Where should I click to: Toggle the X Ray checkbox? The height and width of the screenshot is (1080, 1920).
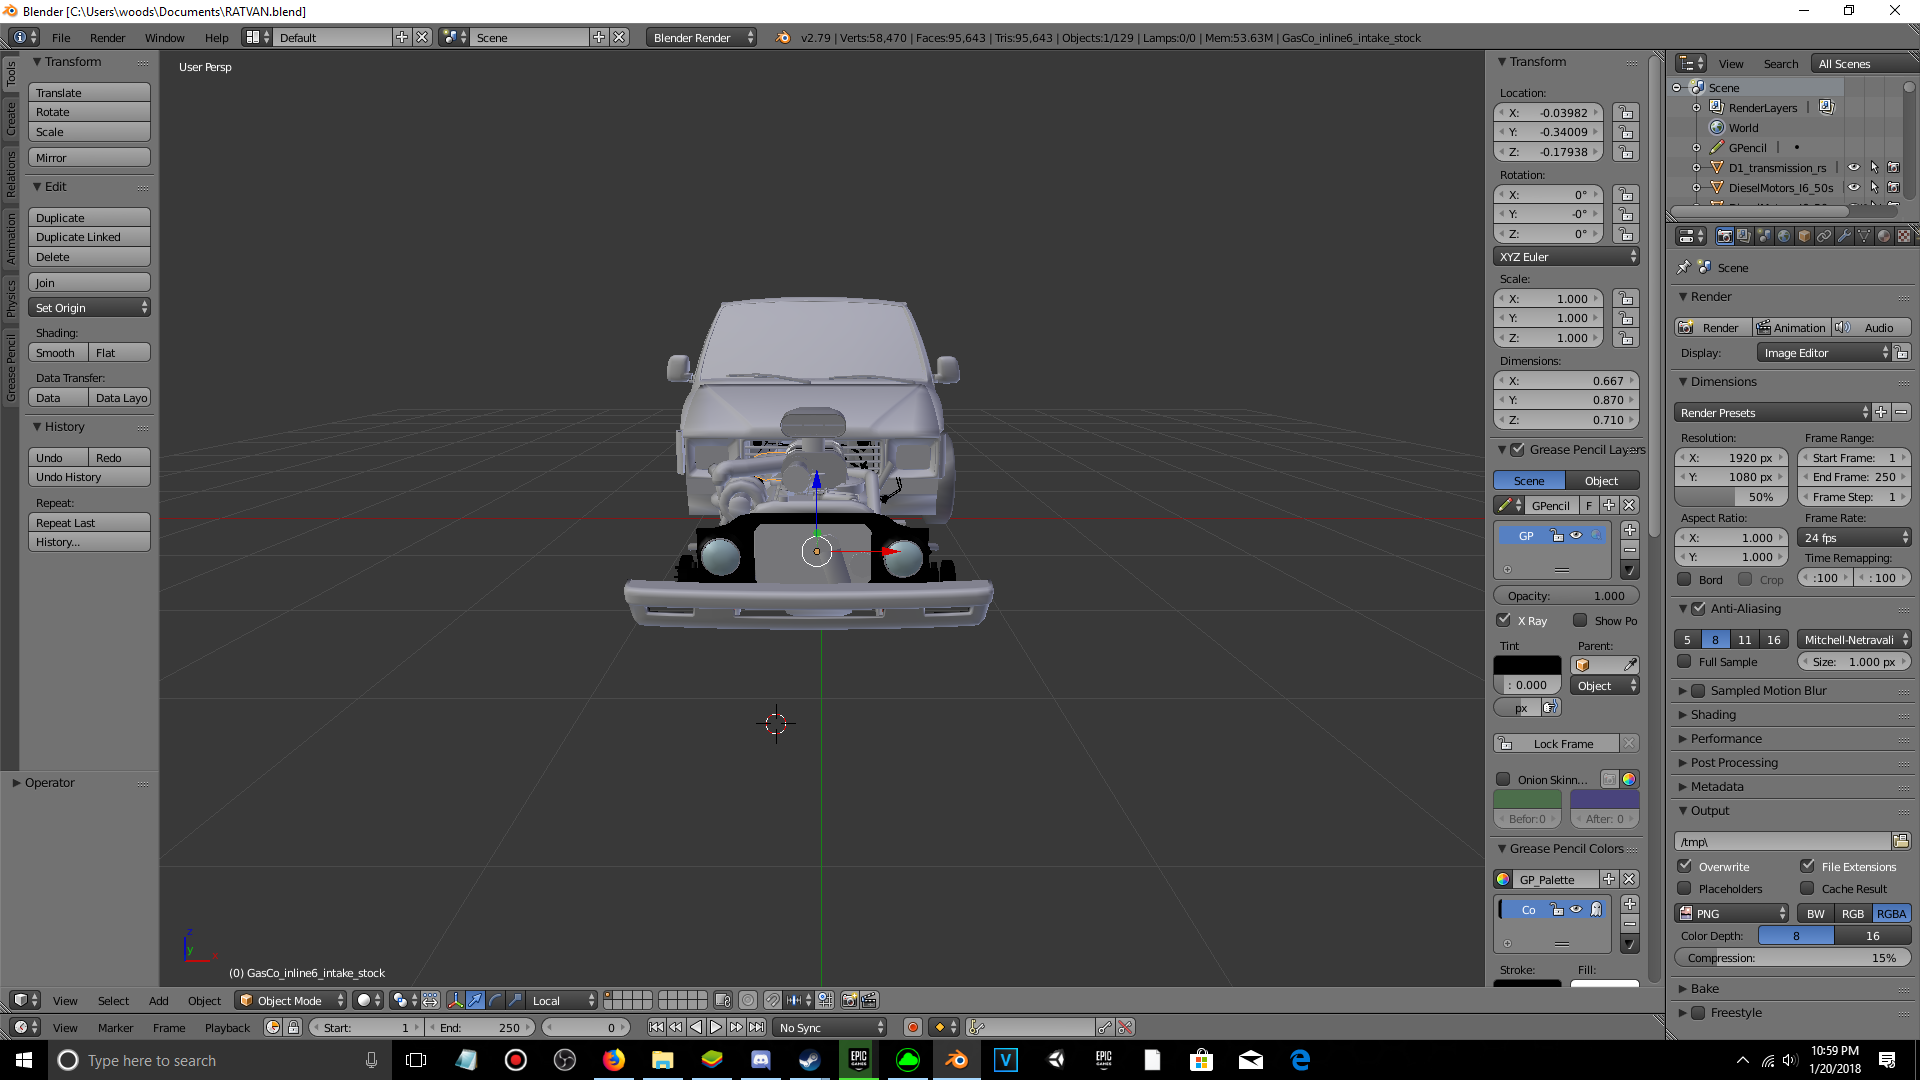1504,620
